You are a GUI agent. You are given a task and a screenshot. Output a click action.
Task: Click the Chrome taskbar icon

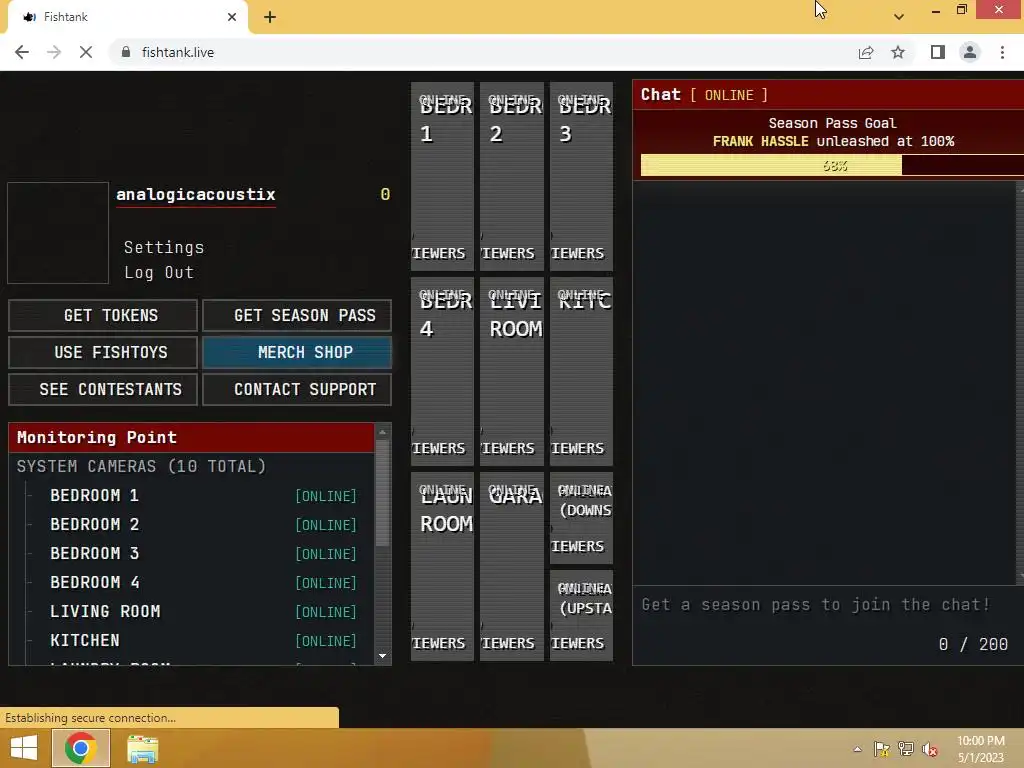pos(81,748)
